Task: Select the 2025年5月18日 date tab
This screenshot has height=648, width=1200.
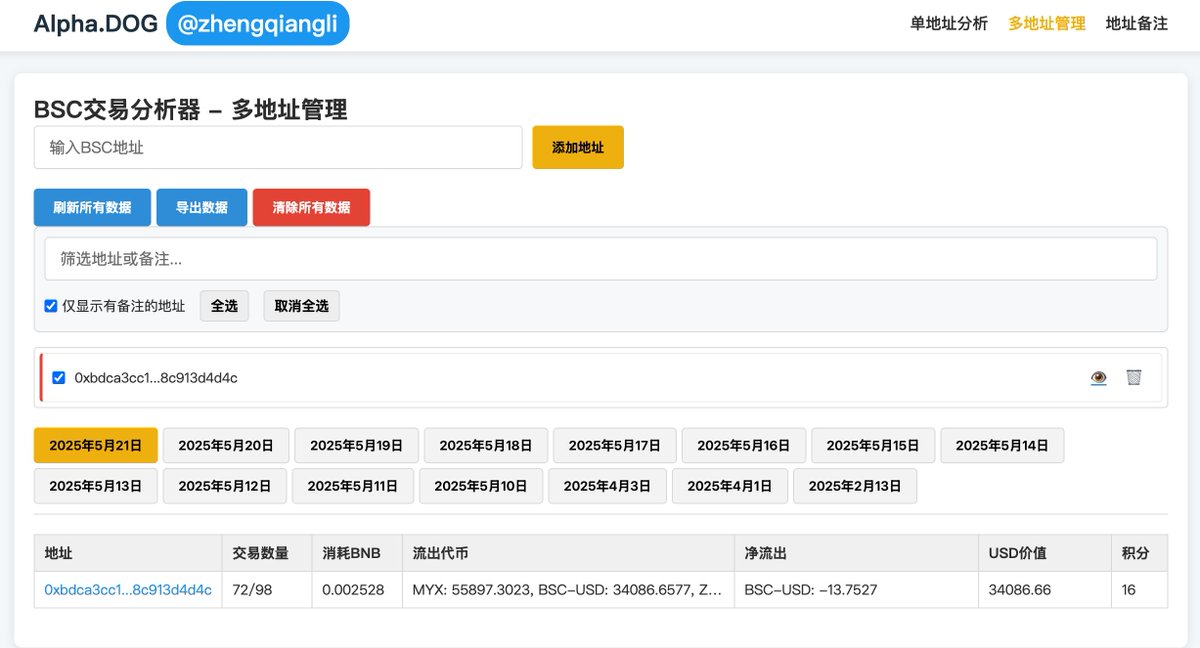Action: [486, 445]
